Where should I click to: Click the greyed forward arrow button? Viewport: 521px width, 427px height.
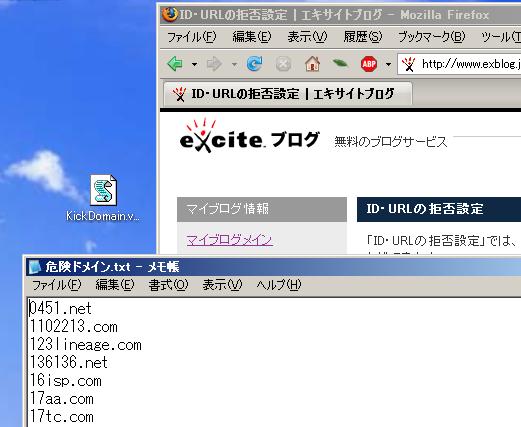click(x=214, y=64)
